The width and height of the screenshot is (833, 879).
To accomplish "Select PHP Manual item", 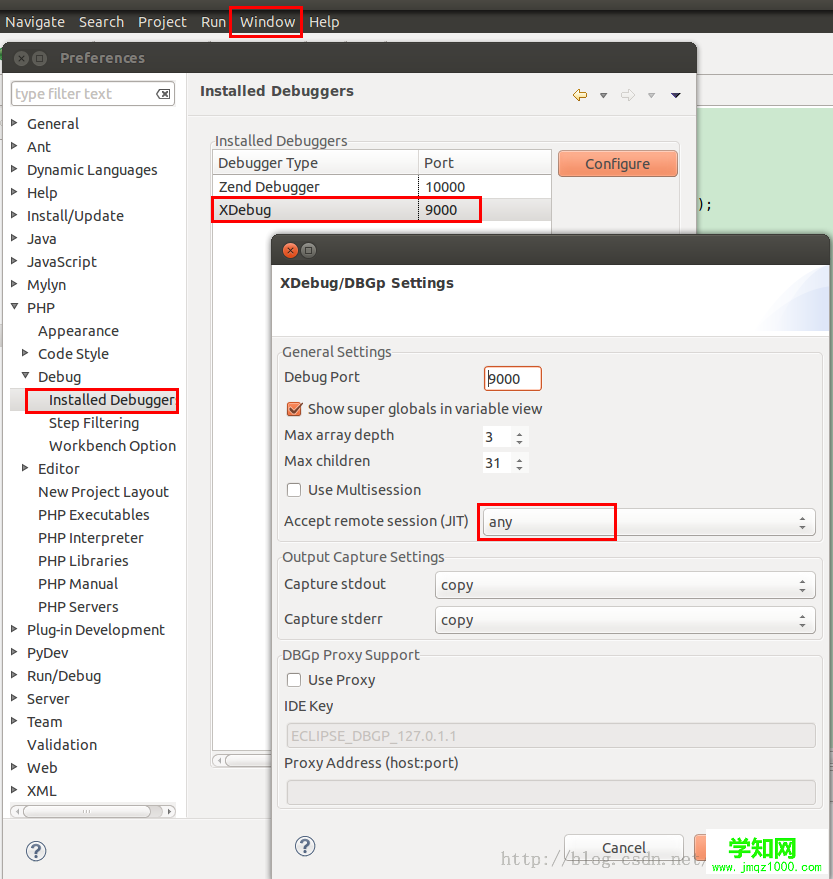I will 78,584.
